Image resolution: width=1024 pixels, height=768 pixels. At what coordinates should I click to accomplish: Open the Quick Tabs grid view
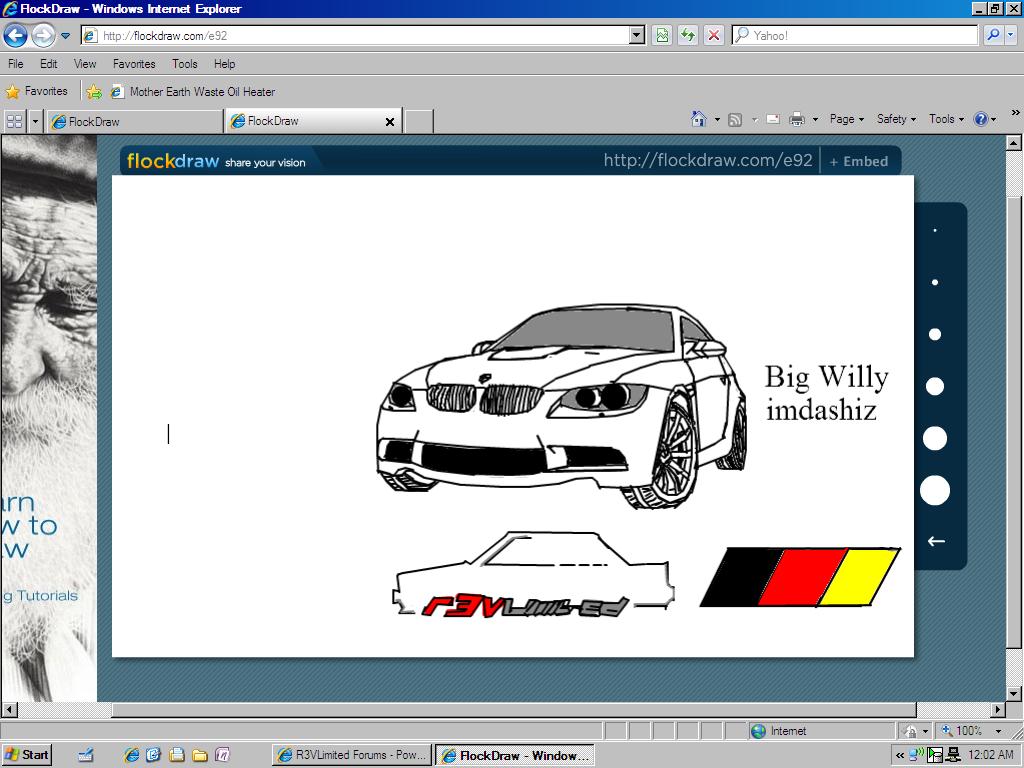point(14,121)
